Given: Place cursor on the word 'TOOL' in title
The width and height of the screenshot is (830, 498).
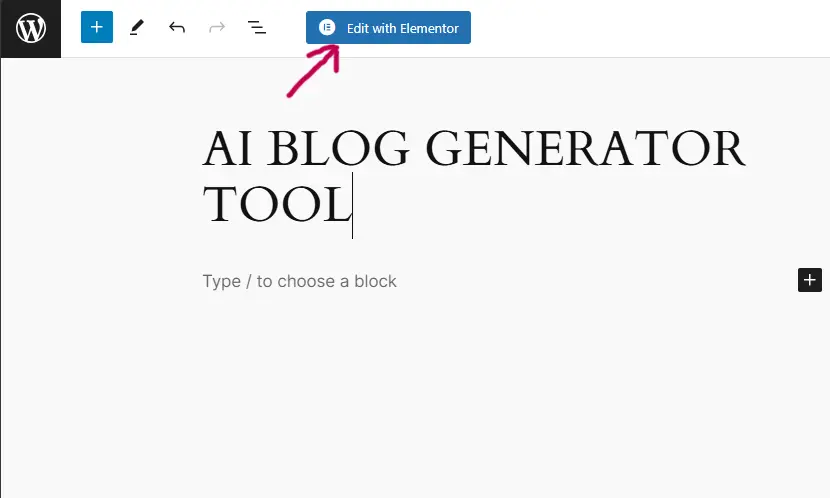Looking at the screenshot, I should (x=275, y=205).
